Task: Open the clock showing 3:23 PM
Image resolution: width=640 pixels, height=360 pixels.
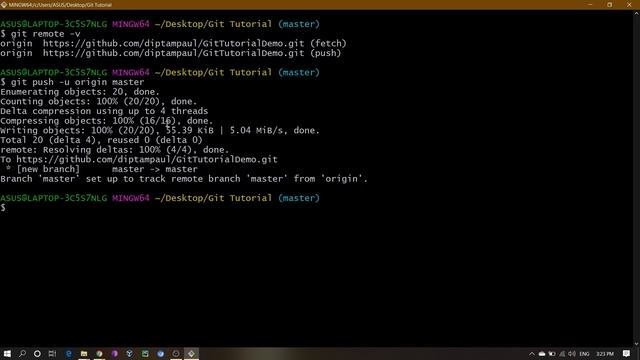Action: pyautogui.click(x=605, y=354)
